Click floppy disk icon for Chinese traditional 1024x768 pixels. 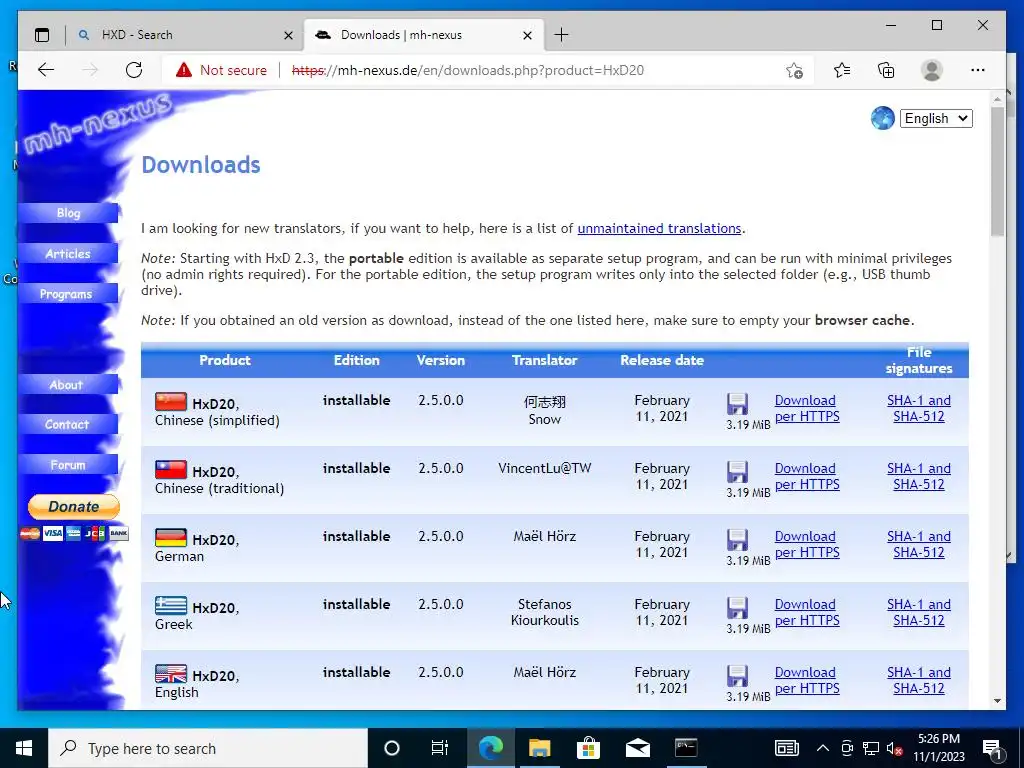click(737, 472)
